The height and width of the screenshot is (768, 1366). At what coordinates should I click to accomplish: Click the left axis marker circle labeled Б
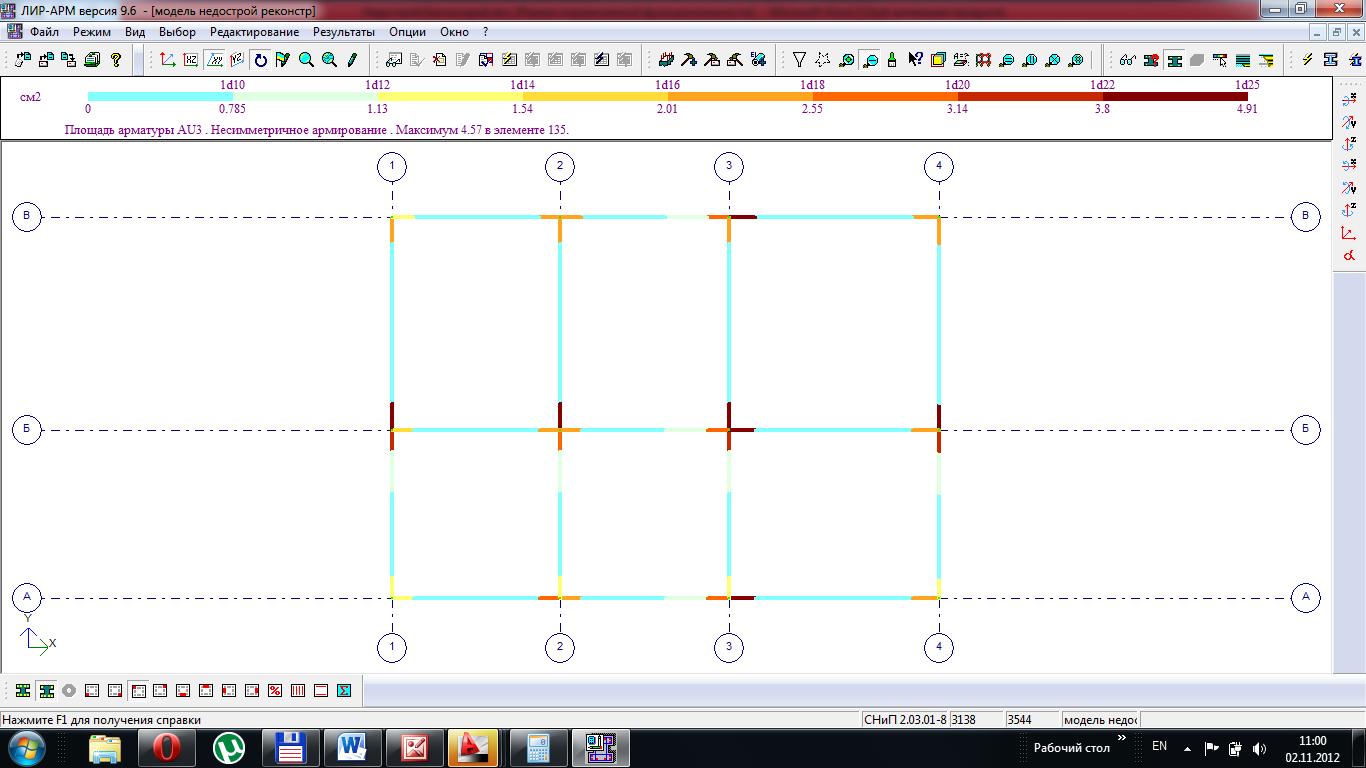27,430
